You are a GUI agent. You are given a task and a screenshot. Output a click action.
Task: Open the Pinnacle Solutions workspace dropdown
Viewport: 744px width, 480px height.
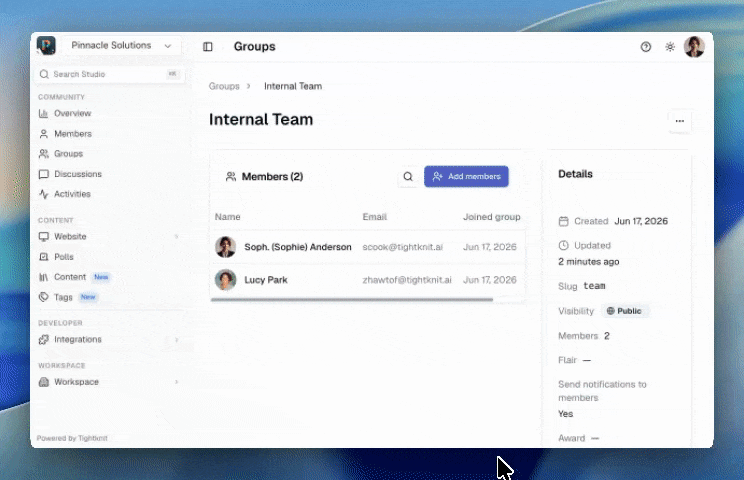122,46
